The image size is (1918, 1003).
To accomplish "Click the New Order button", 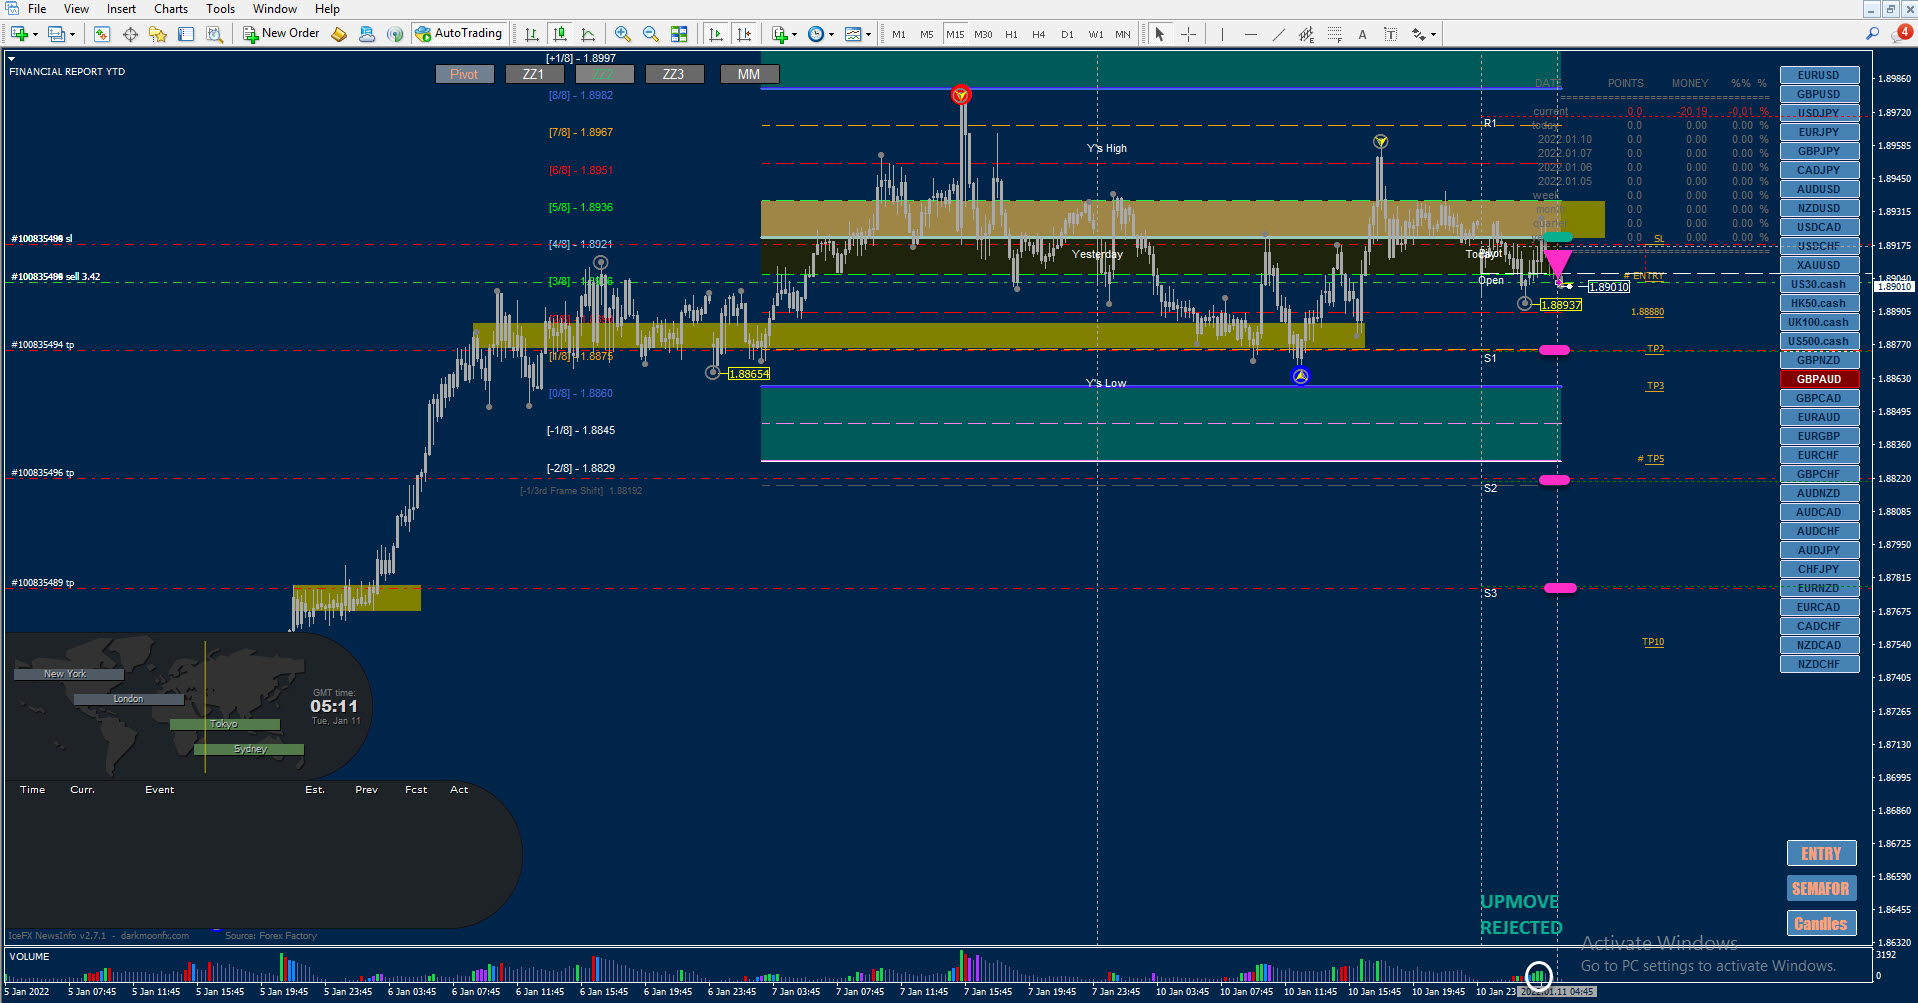I will point(282,34).
